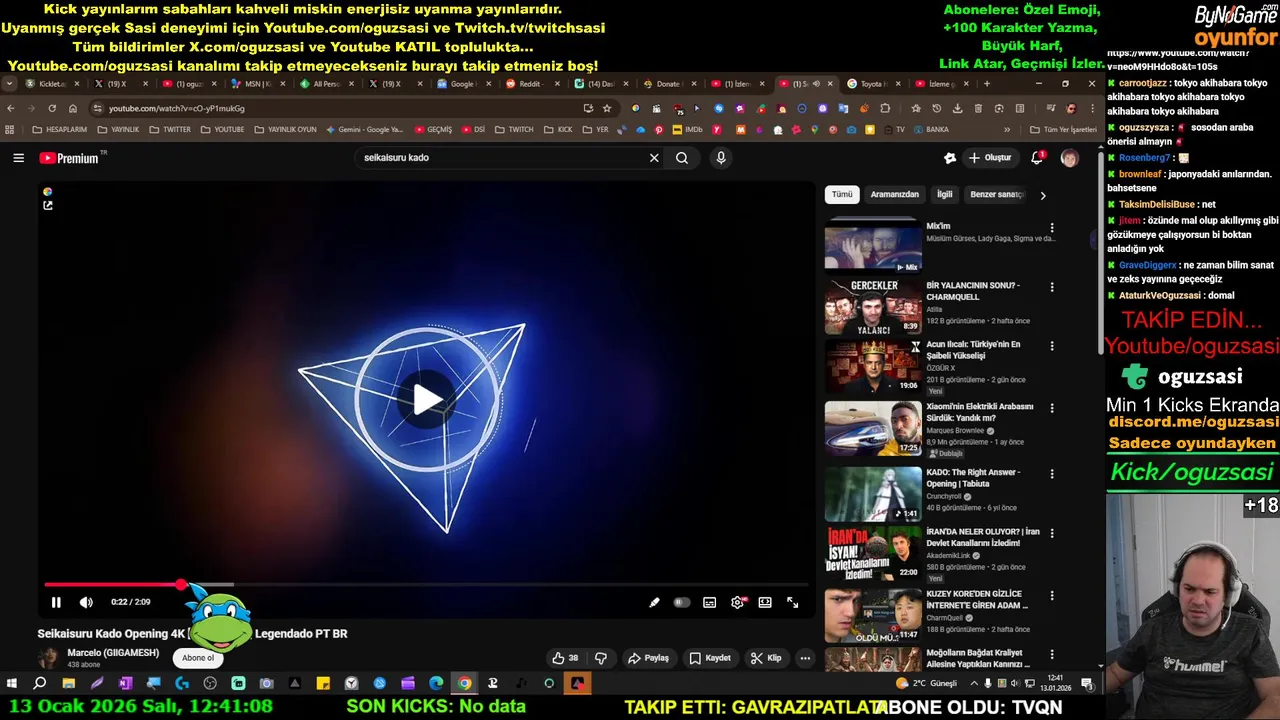Open Xiaomi electric car video thumbnail
The height and width of the screenshot is (720, 1280).
coord(873,428)
